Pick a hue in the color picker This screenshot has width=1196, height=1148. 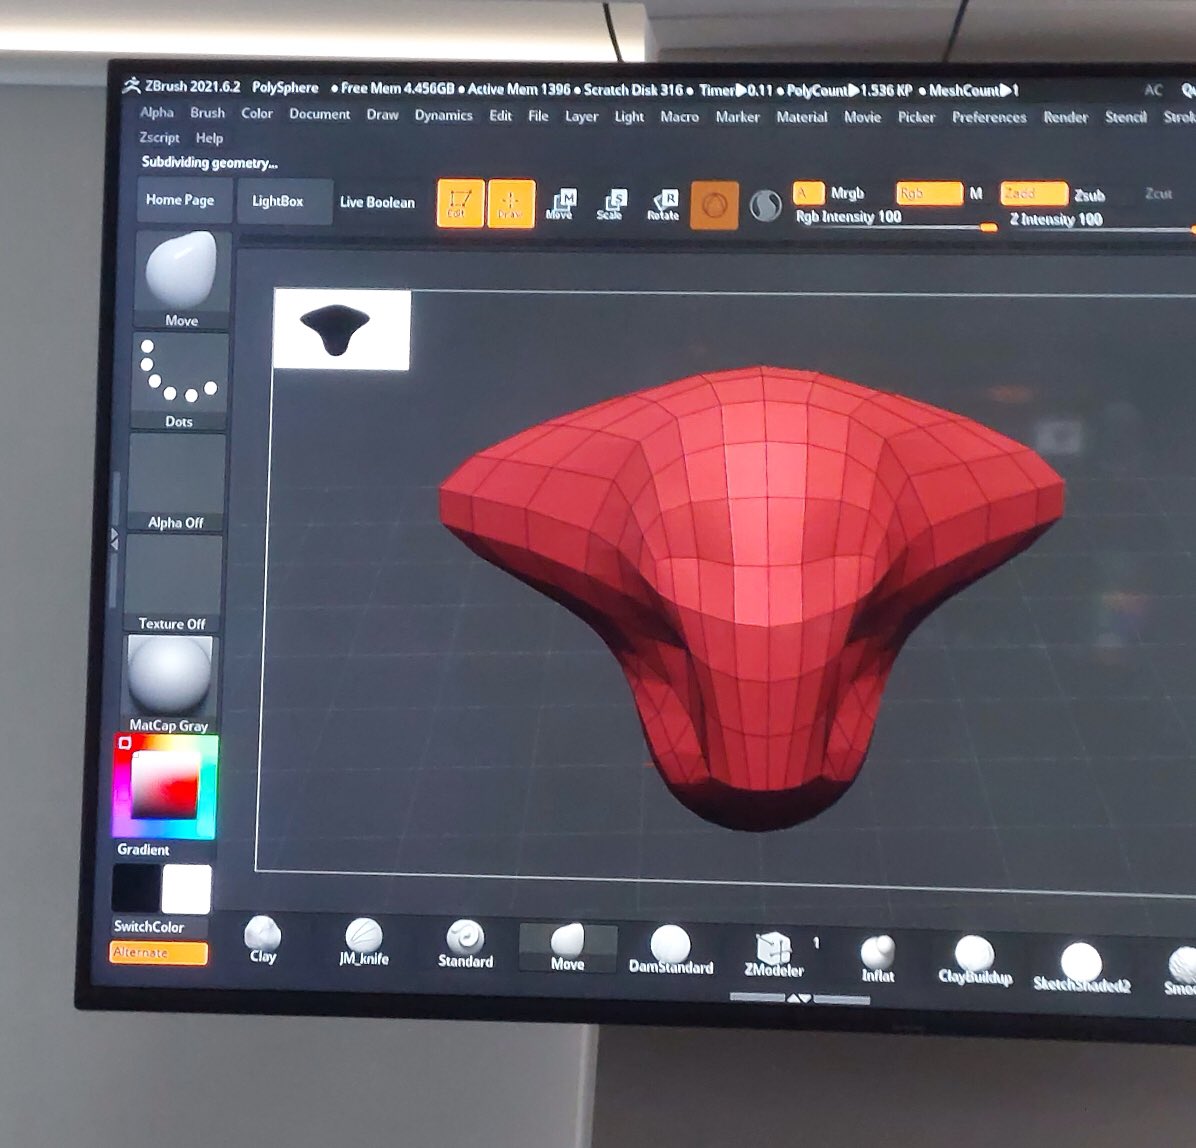click(x=165, y=786)
